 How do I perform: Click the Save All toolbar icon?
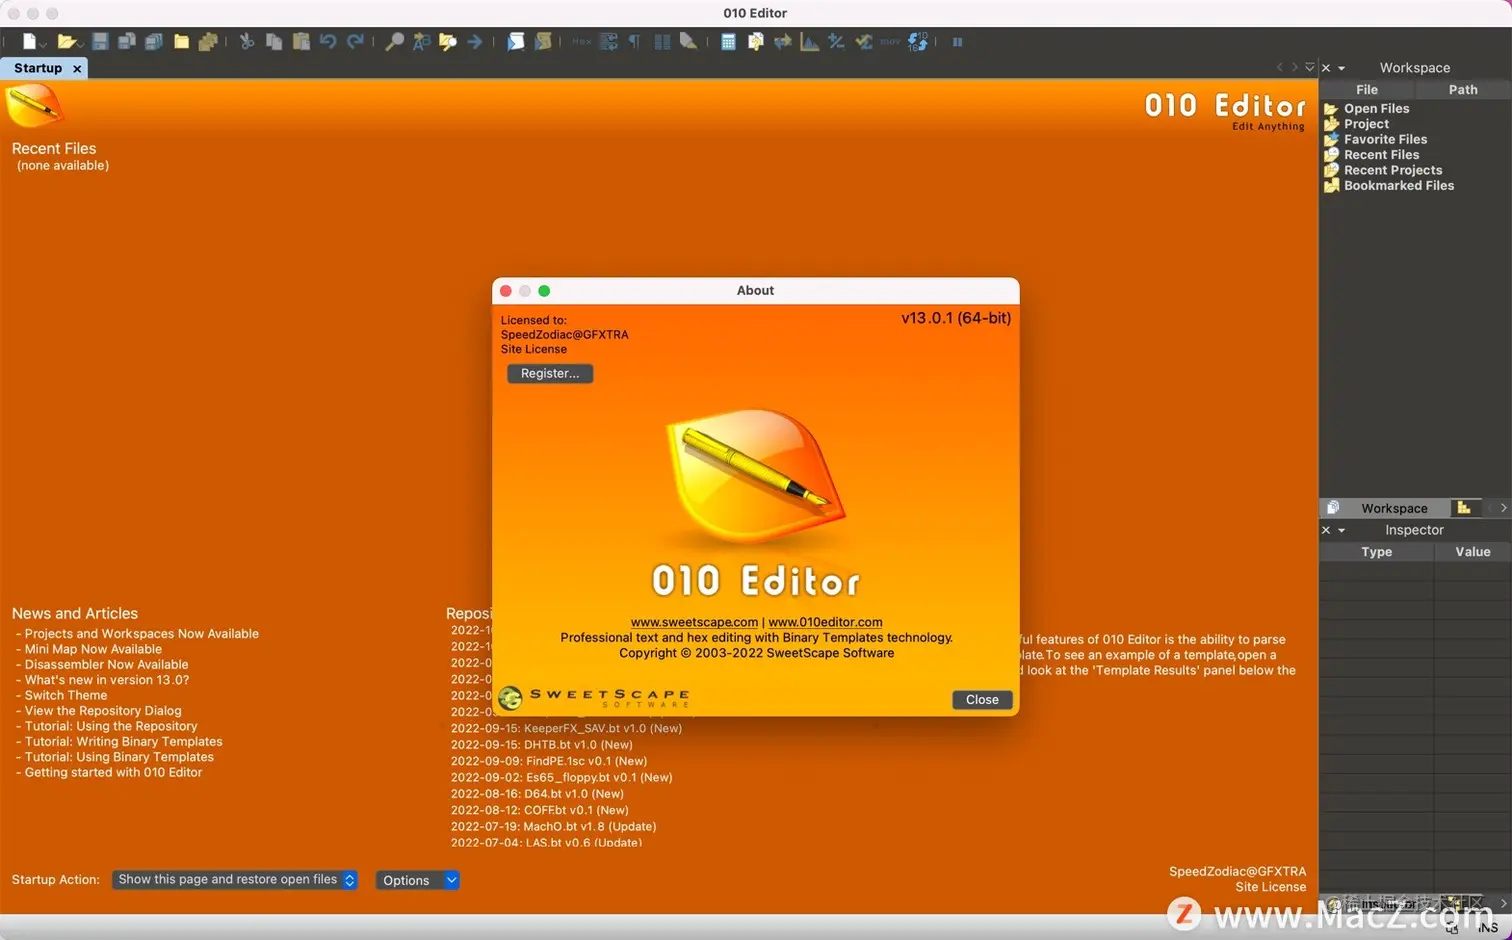click(154, 42)
